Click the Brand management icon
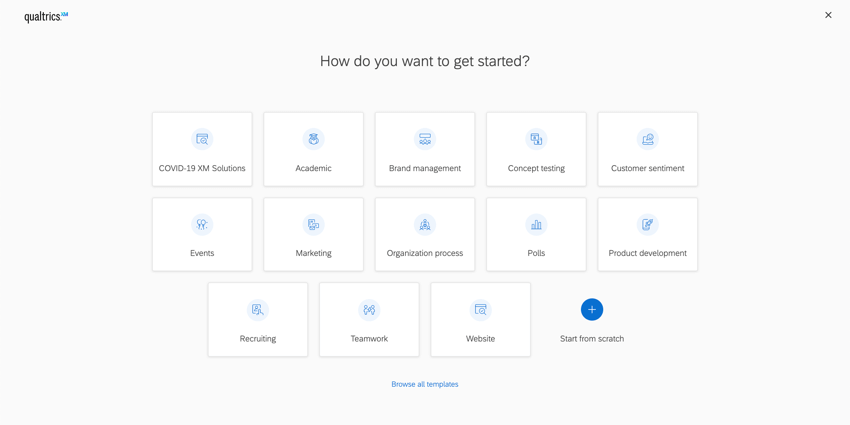The image size is (850, 425). pyautogui.click(x=425, y=139)
